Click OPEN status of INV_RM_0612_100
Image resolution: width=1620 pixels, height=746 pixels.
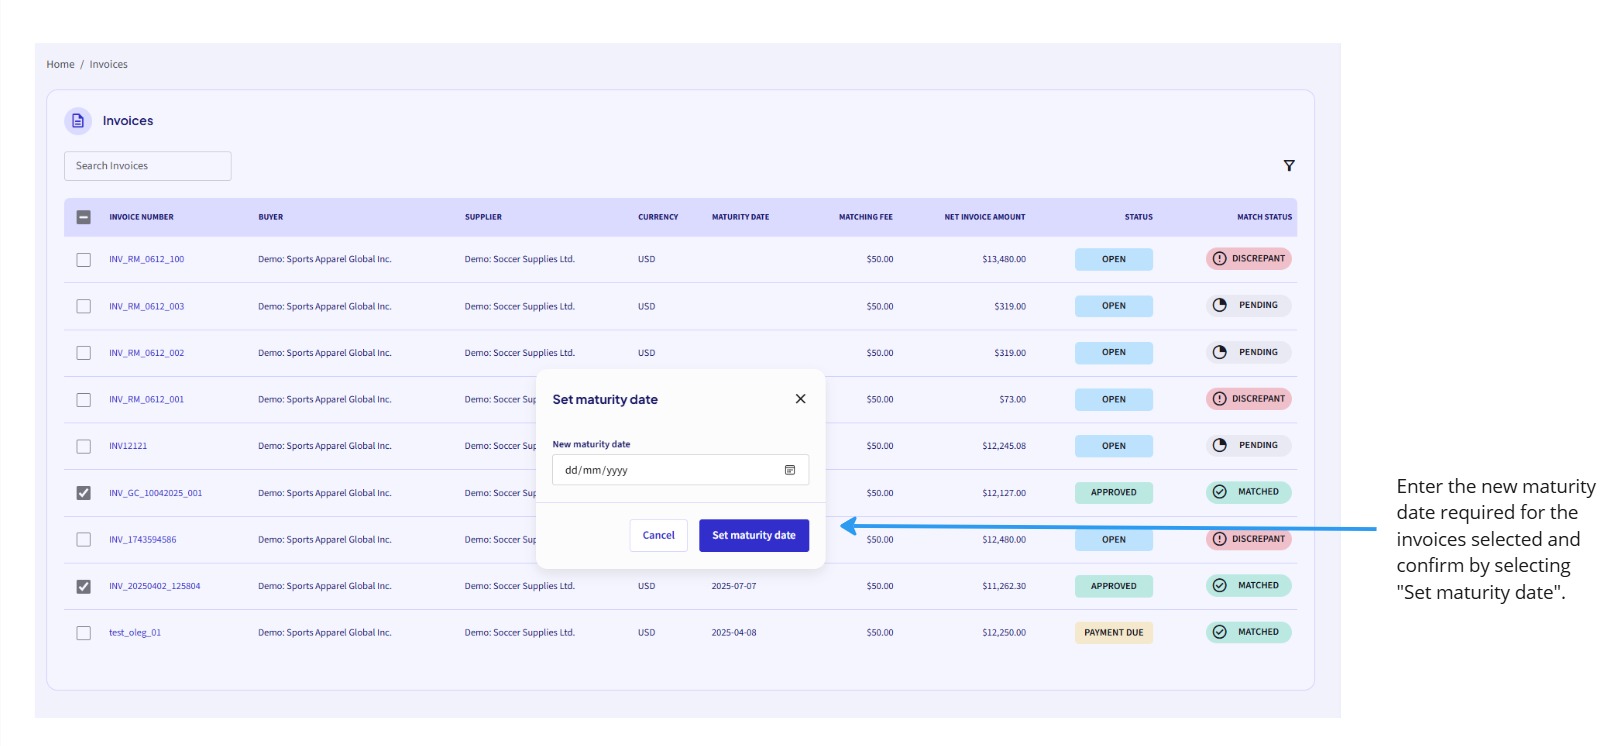(x=1114, y=259)
